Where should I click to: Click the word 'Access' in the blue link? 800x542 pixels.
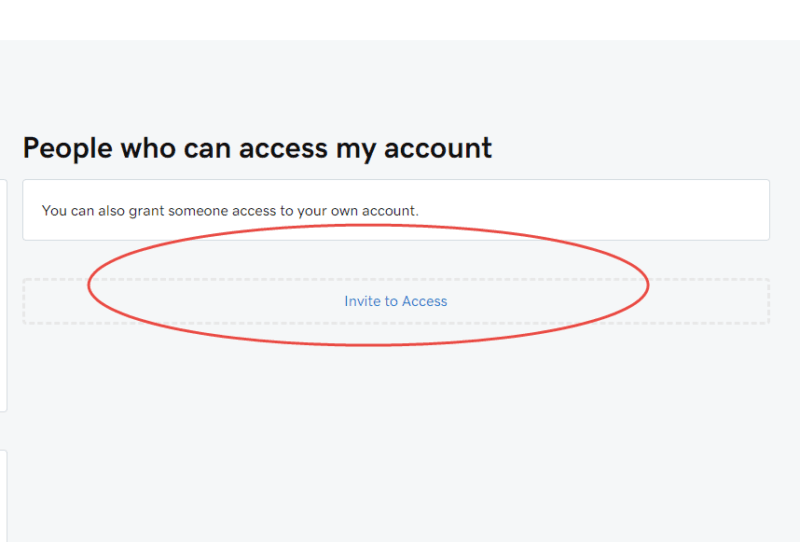point(424,301)
